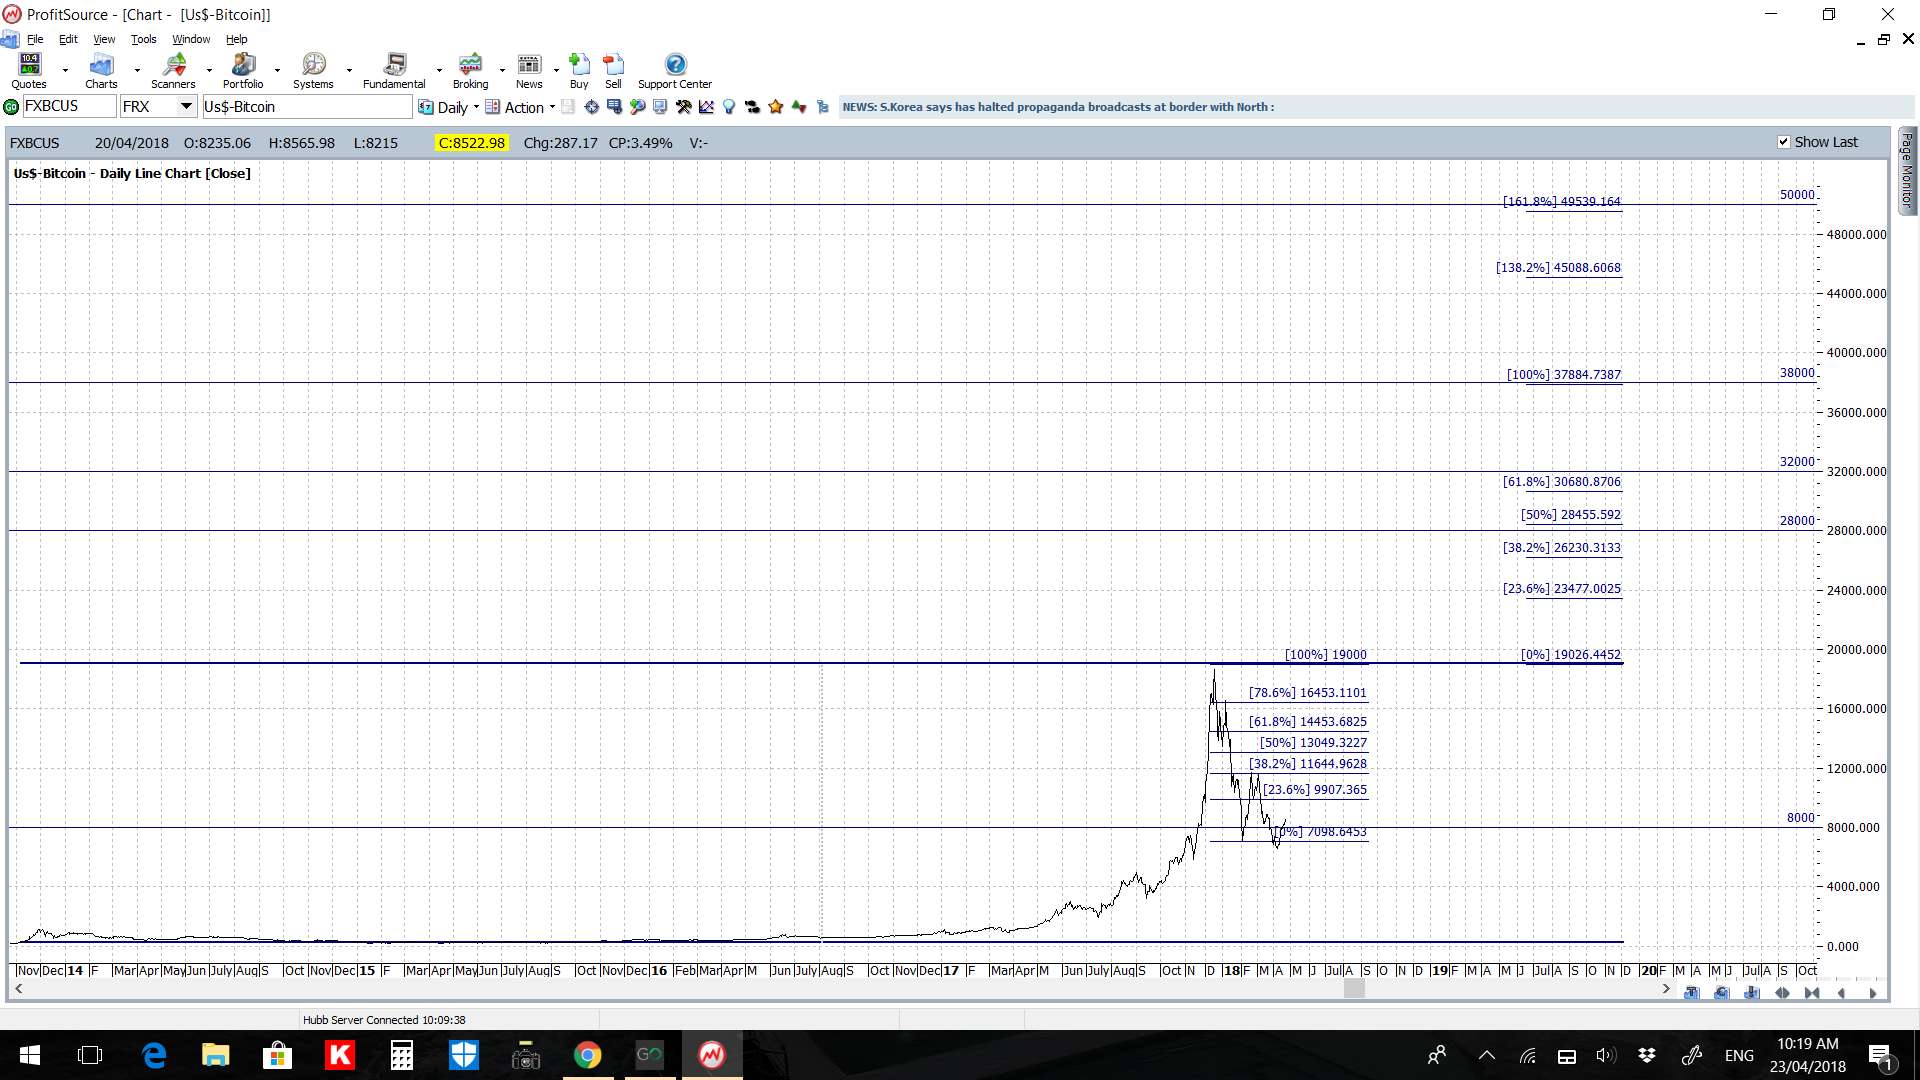Open the Window menu
Viewport: 1920px width, 1080px height.
(191, 39)
